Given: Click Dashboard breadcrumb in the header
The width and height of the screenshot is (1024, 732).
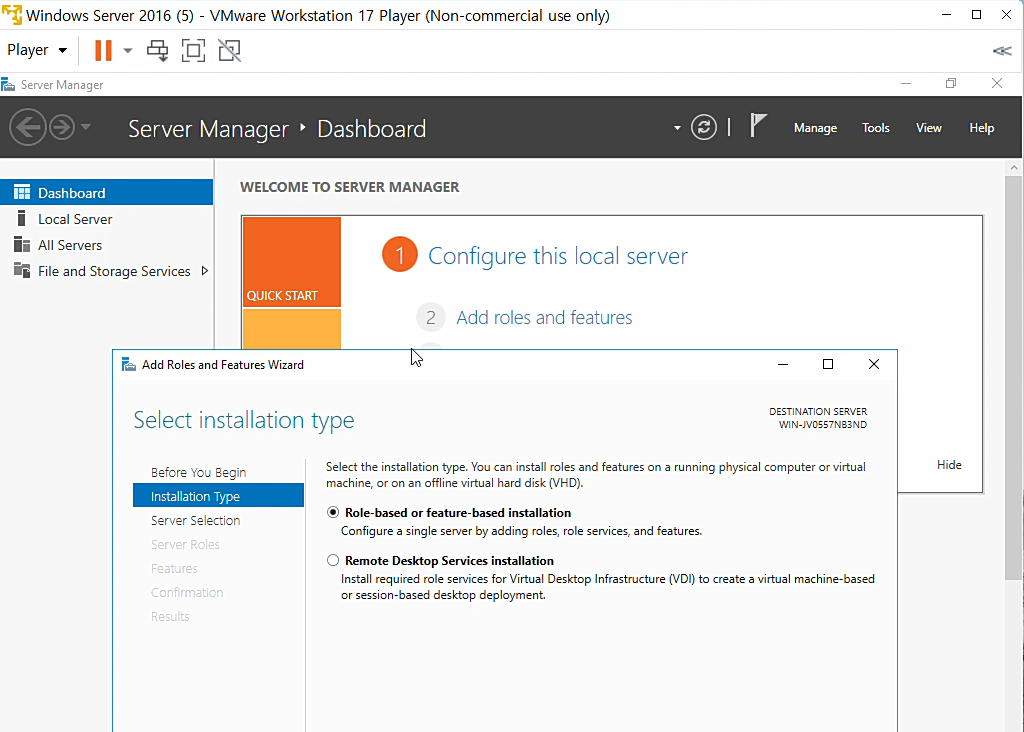Looking at the screenshot, I should click(371, 129).
